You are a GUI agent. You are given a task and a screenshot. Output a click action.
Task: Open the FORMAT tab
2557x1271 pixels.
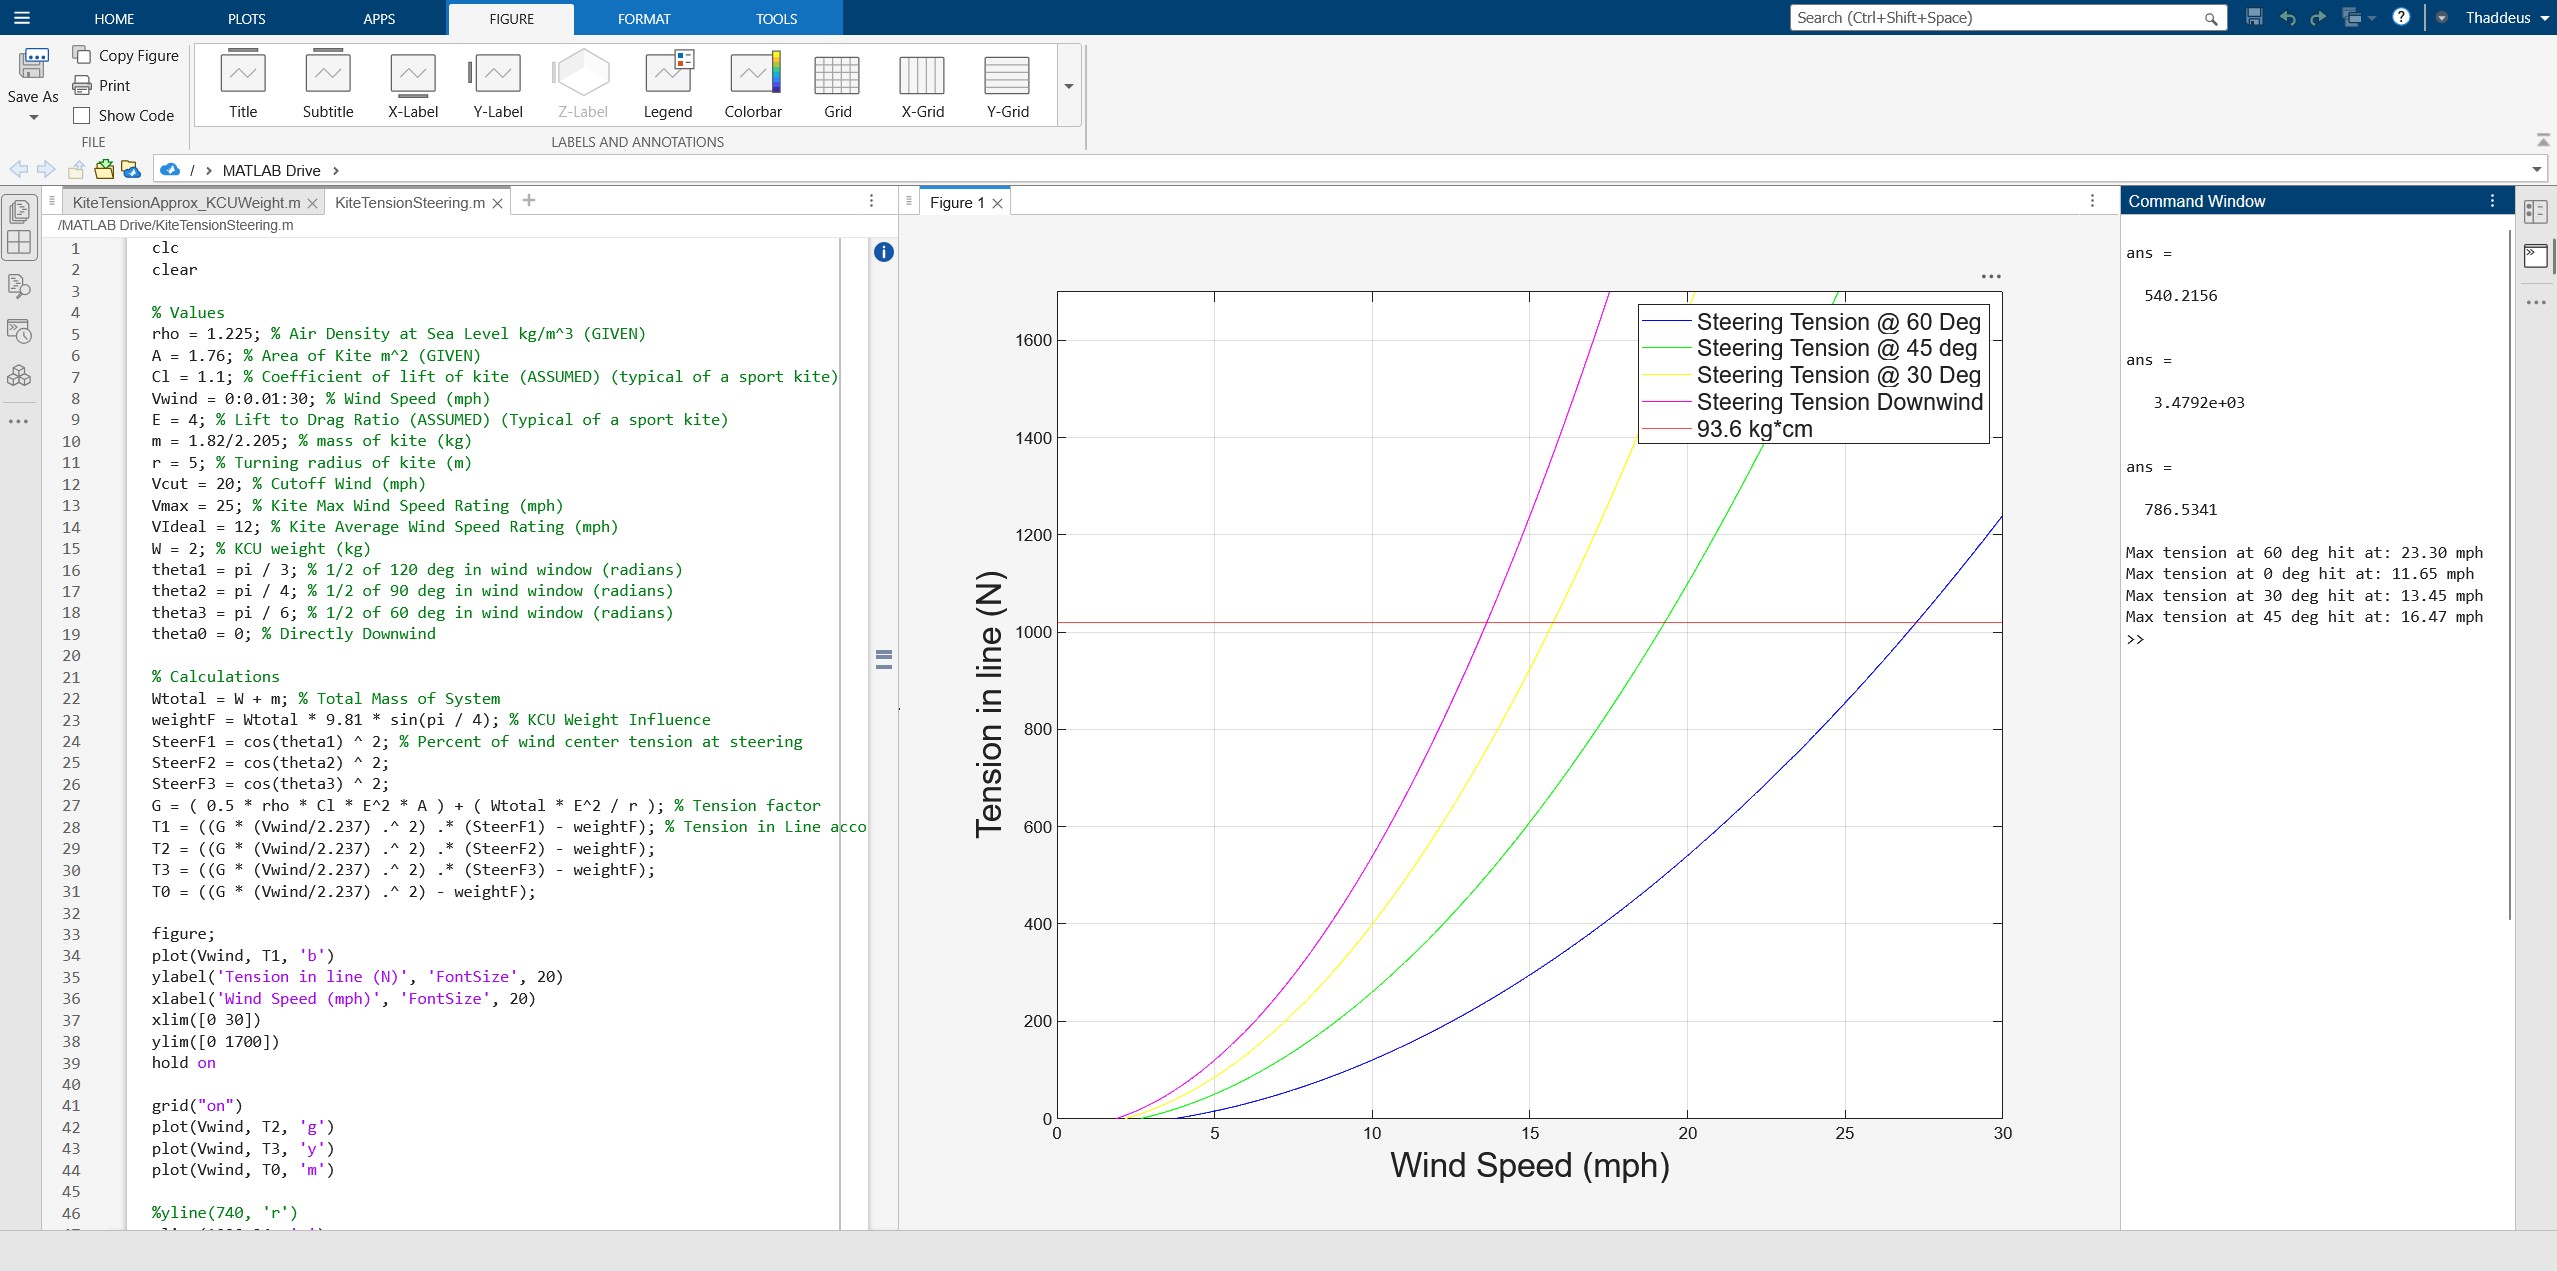(644, 18)
